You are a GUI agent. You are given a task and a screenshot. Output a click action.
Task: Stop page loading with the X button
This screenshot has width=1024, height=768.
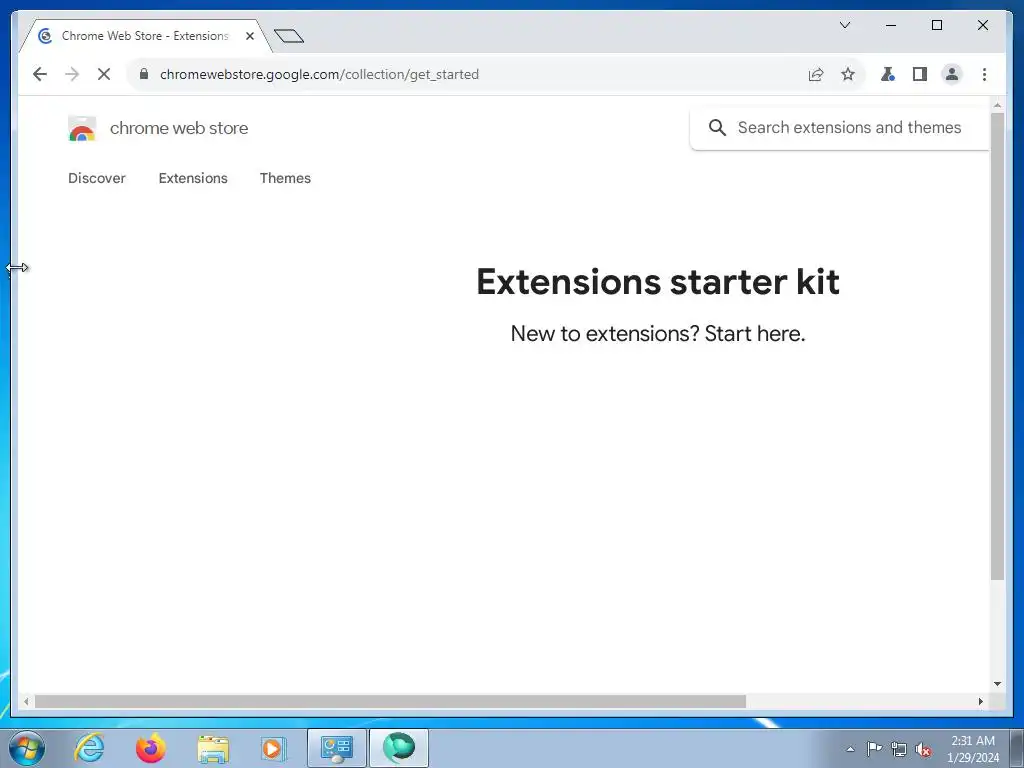pos(104,74)
